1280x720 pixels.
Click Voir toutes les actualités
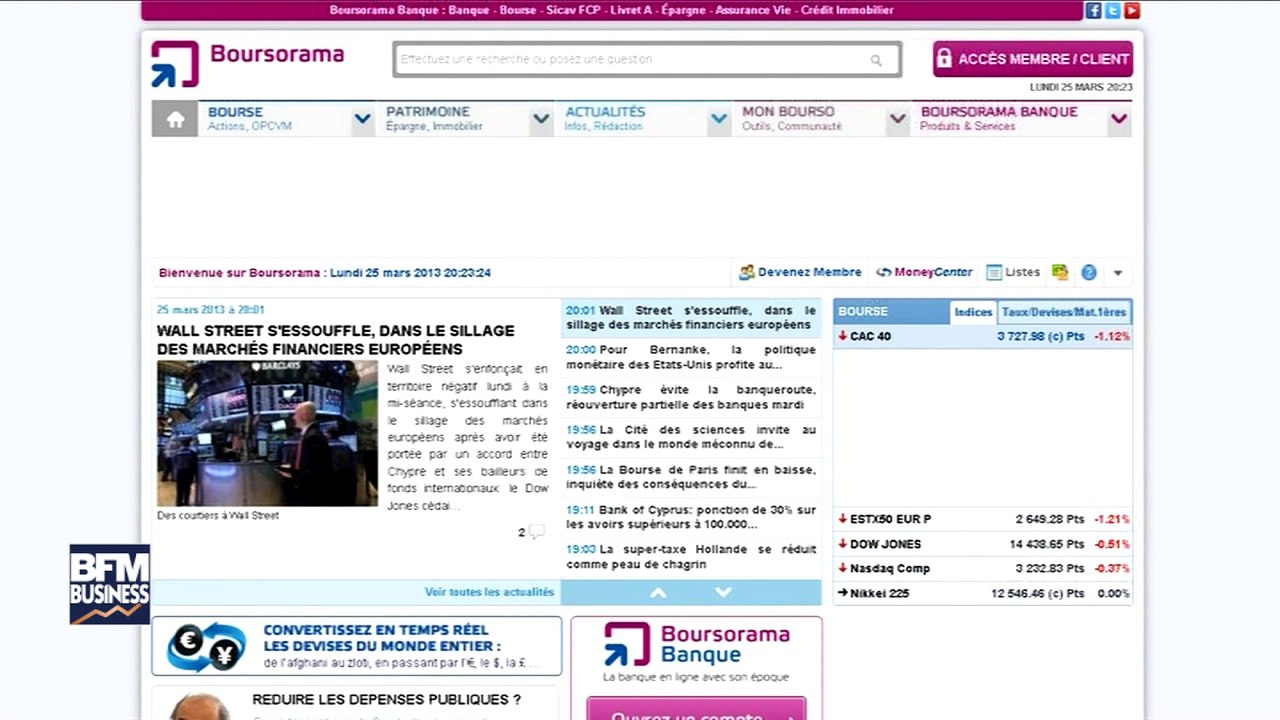click(489, 592)
